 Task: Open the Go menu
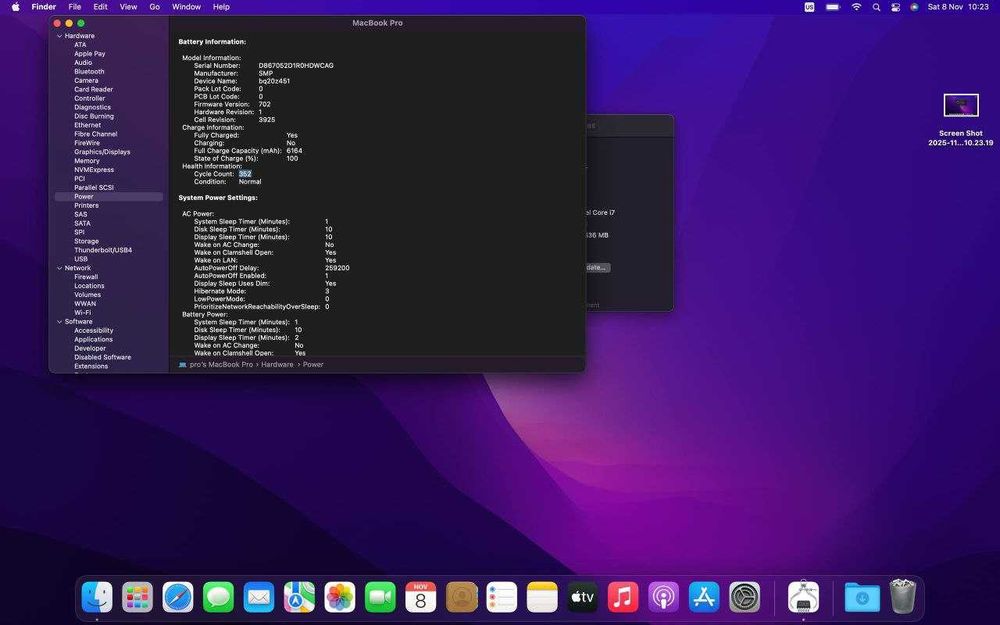point(154,7)
